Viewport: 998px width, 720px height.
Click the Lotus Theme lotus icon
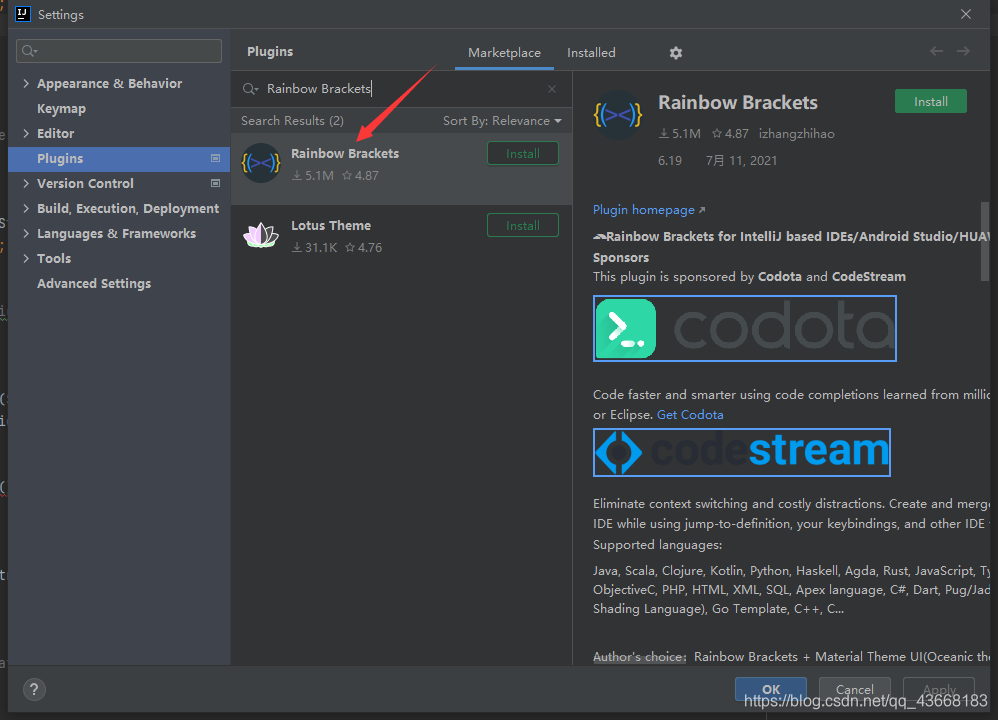(261, 236)
